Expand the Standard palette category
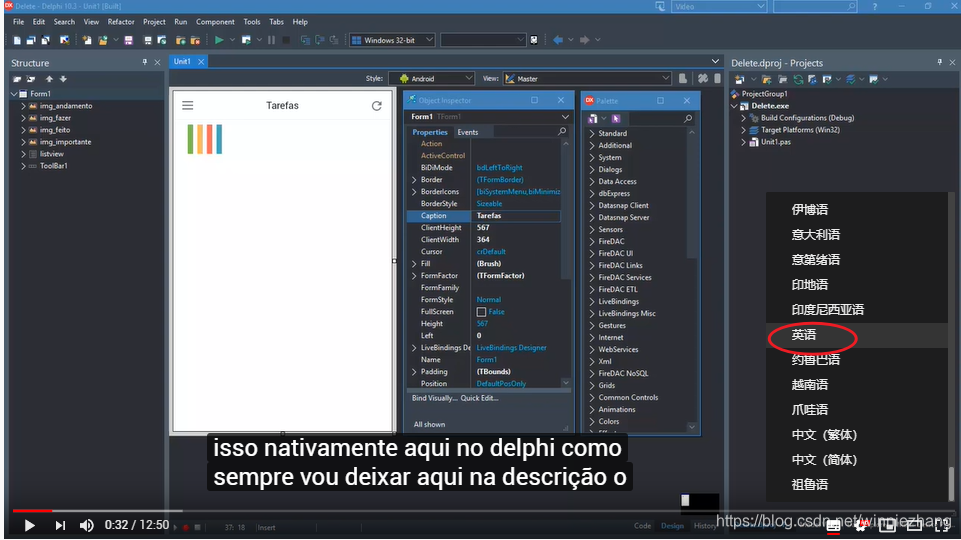 tap(591, 133)
